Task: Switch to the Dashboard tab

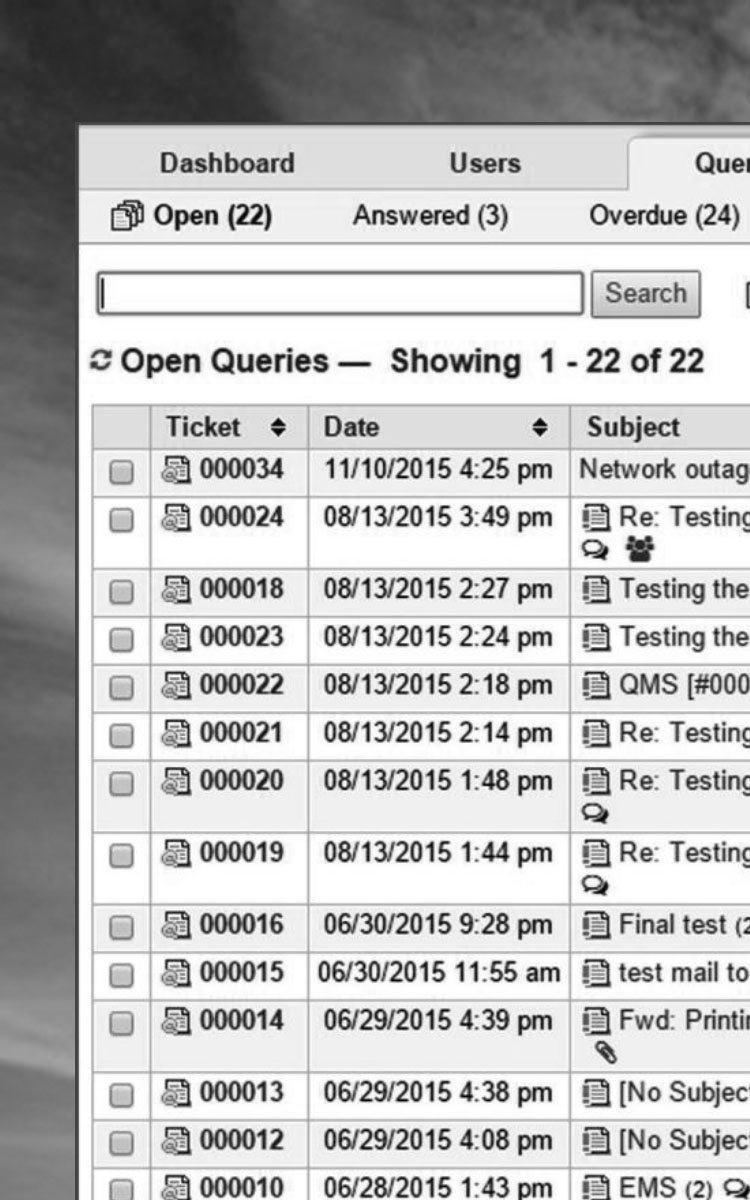Action: pos(227,163)
